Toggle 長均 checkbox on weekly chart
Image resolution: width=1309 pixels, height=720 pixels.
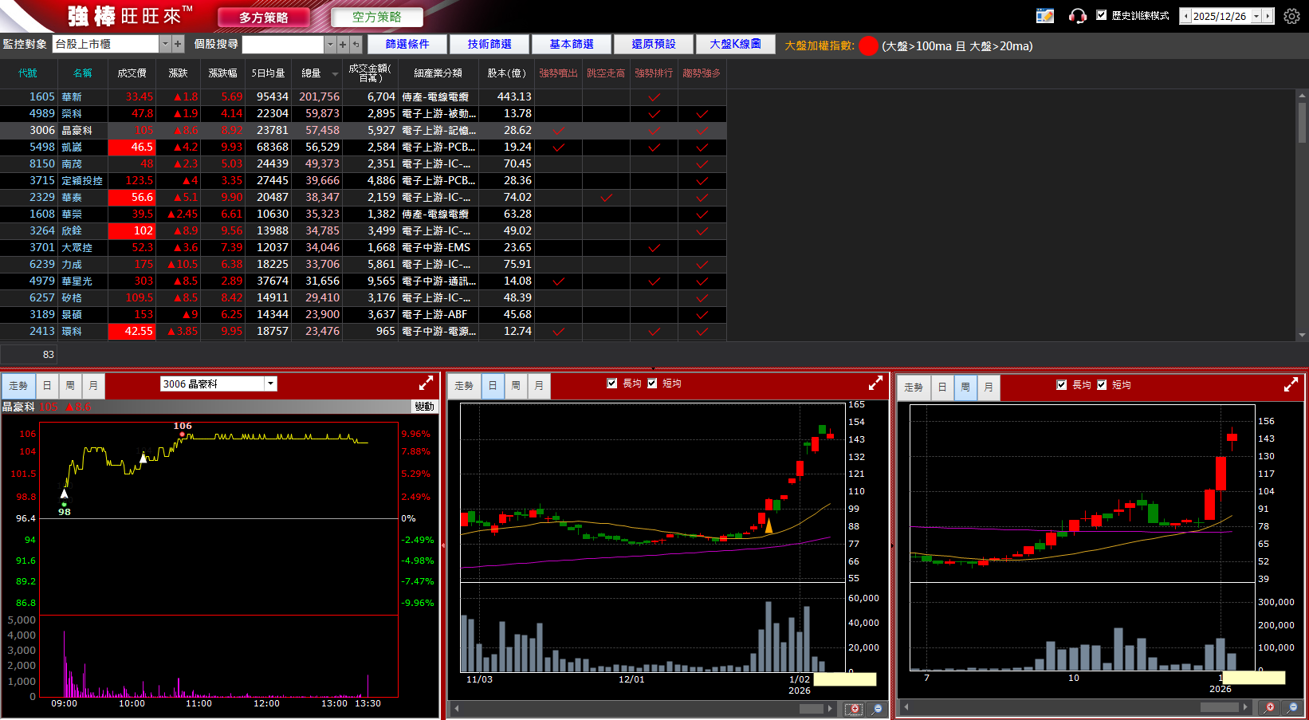tap(1062, 385)
